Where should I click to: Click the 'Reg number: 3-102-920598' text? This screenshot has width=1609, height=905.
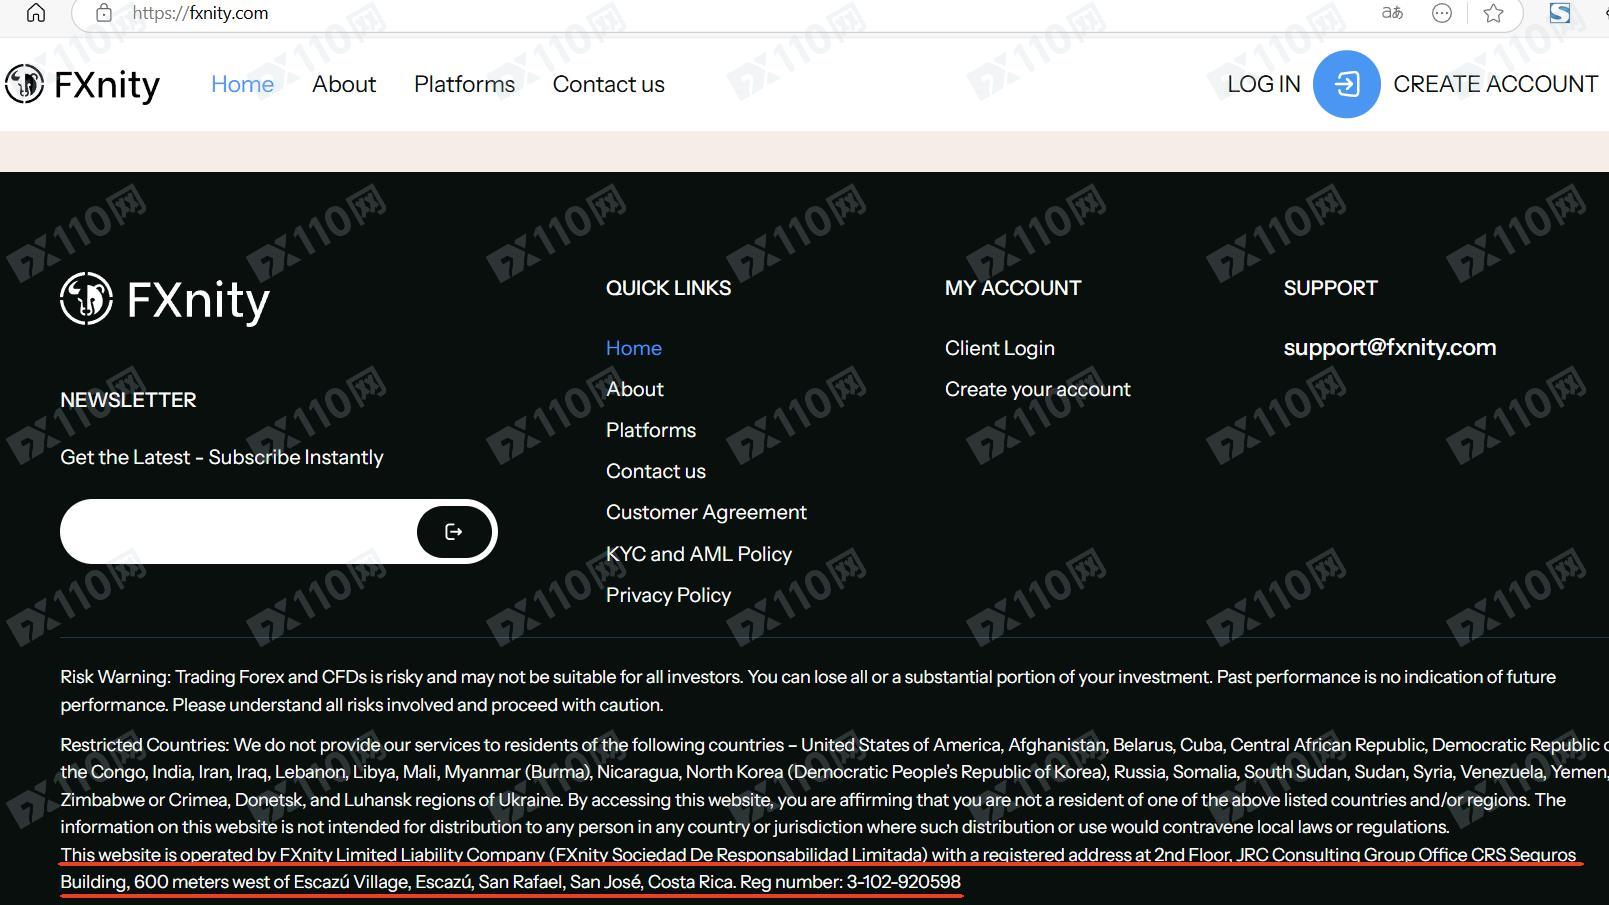(850, 882)
